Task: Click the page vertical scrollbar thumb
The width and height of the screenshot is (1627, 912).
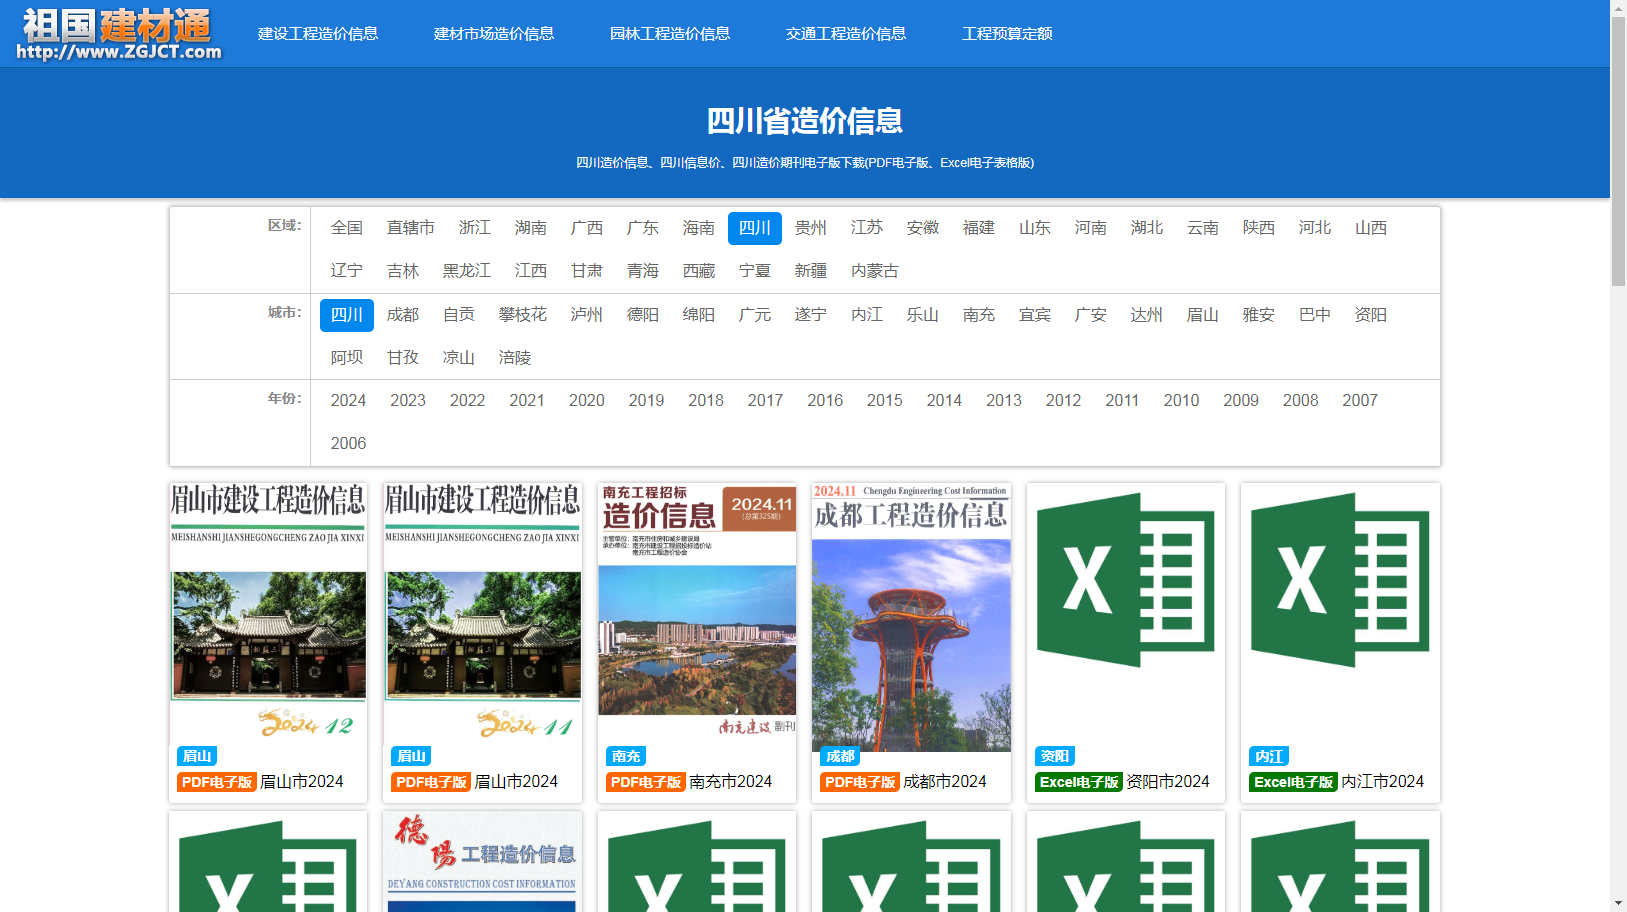Action: coord(1618,151)
